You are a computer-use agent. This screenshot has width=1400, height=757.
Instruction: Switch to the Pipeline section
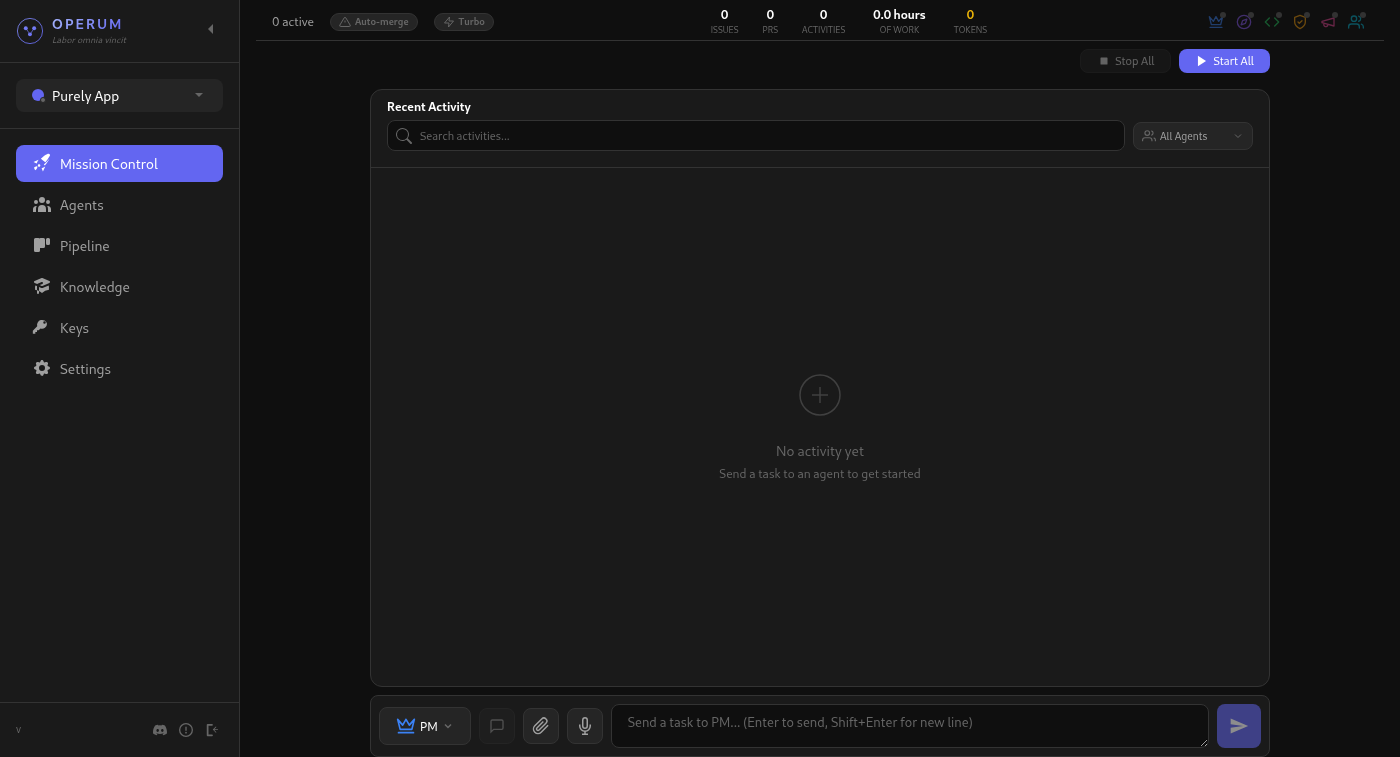[x=84, y=245]
